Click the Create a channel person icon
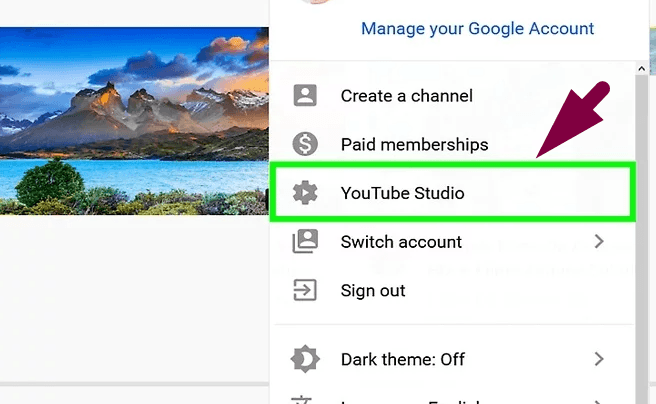This screenshot has width=656, height=404. [305, 96]
